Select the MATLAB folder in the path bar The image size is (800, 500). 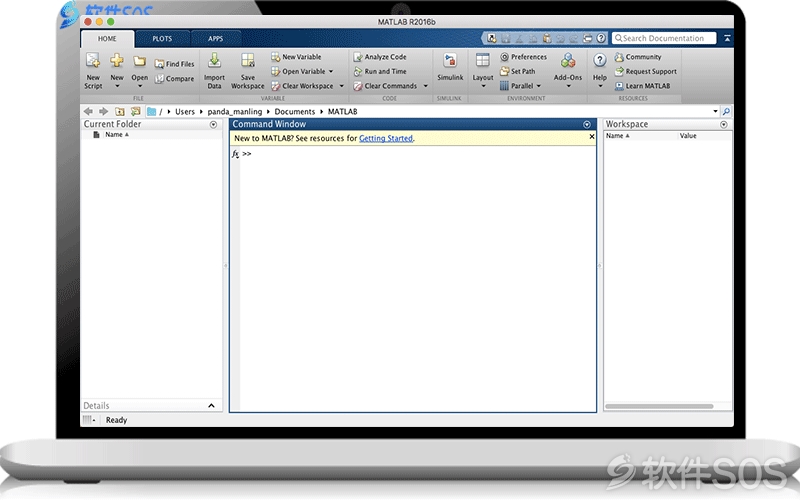(x=342, y=111)
